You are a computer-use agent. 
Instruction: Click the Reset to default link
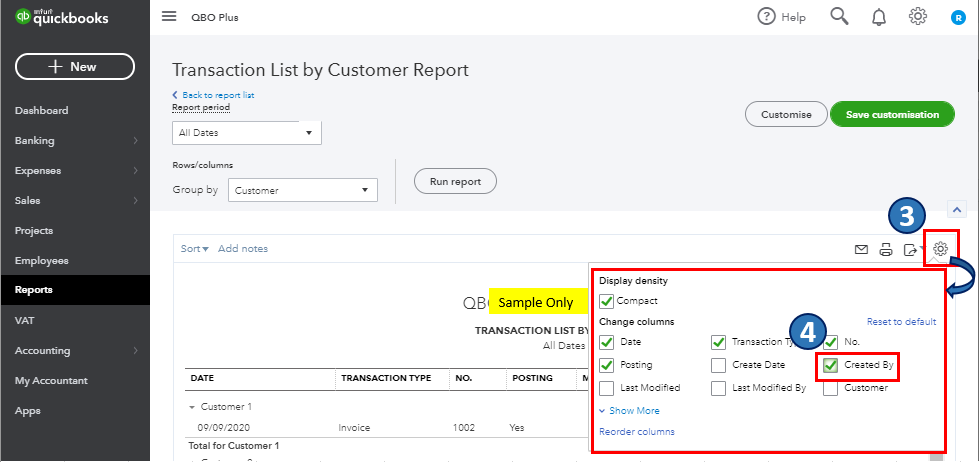(901, 322)
